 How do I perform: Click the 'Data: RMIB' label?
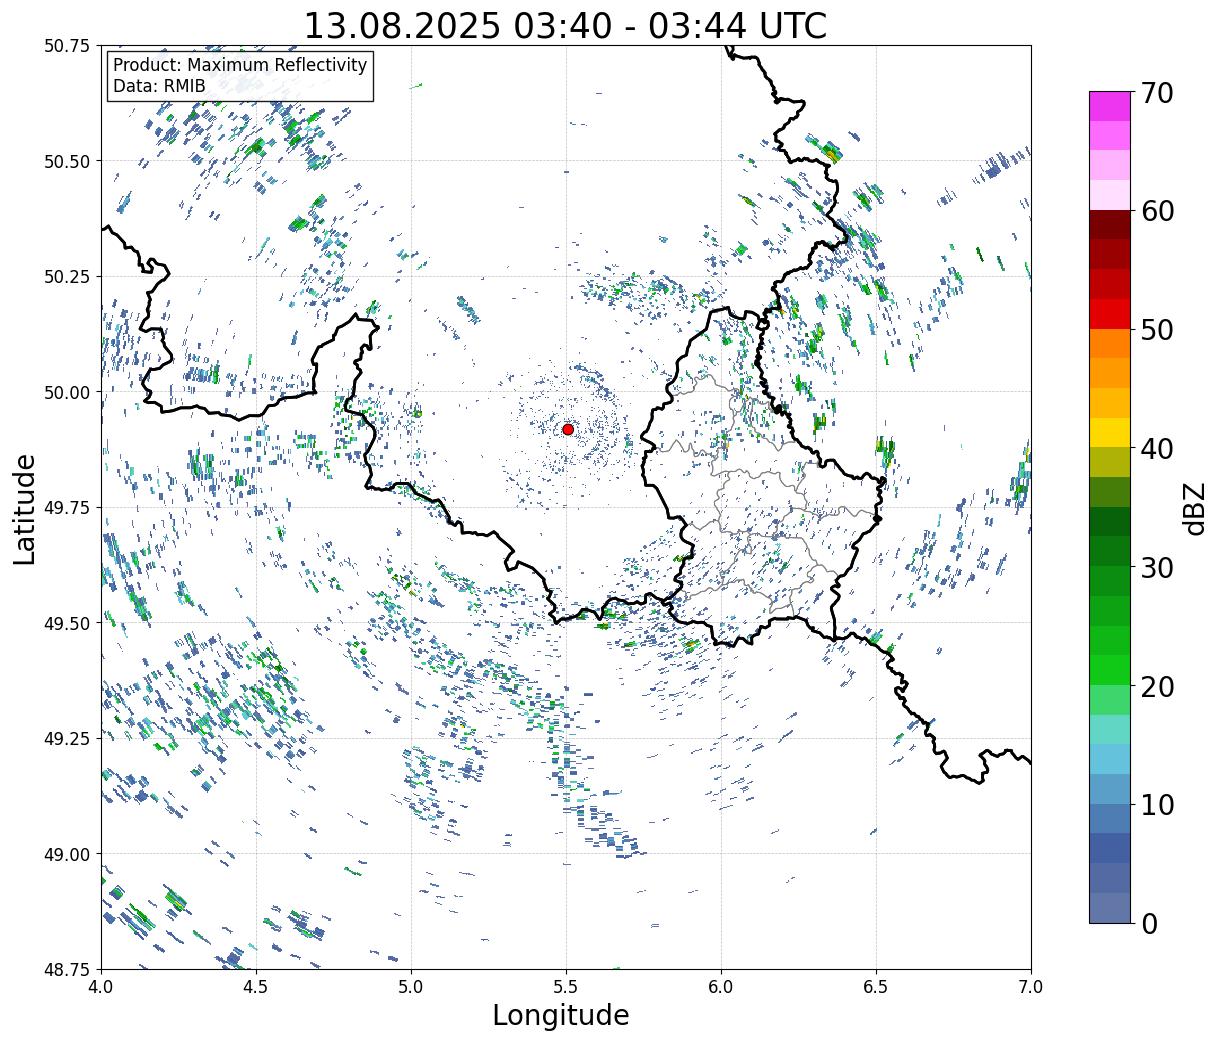point(159,86)
